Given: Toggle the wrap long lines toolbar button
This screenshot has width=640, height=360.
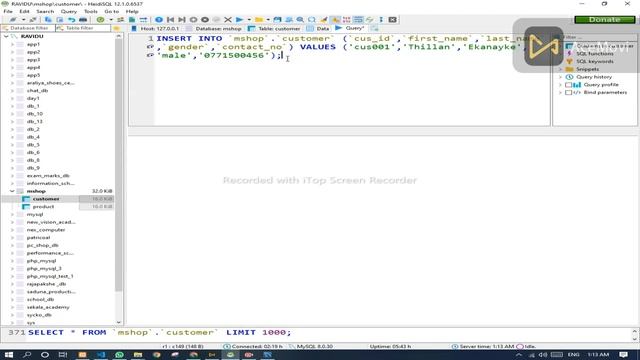Looking at the screenshot, I should 358,20.
